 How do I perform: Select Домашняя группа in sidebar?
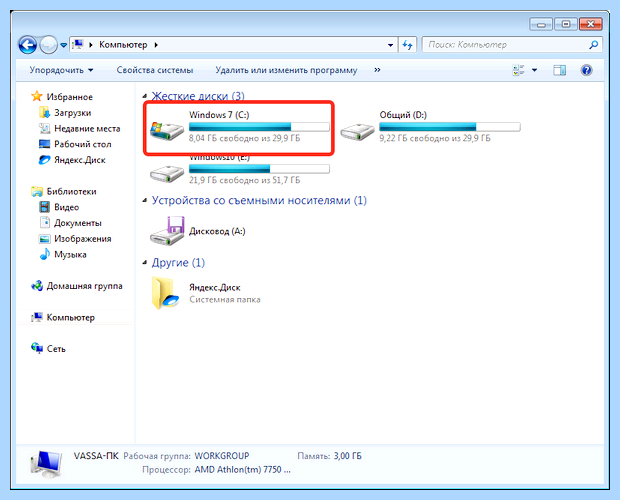pyautogui.click(x=85, y=286)
